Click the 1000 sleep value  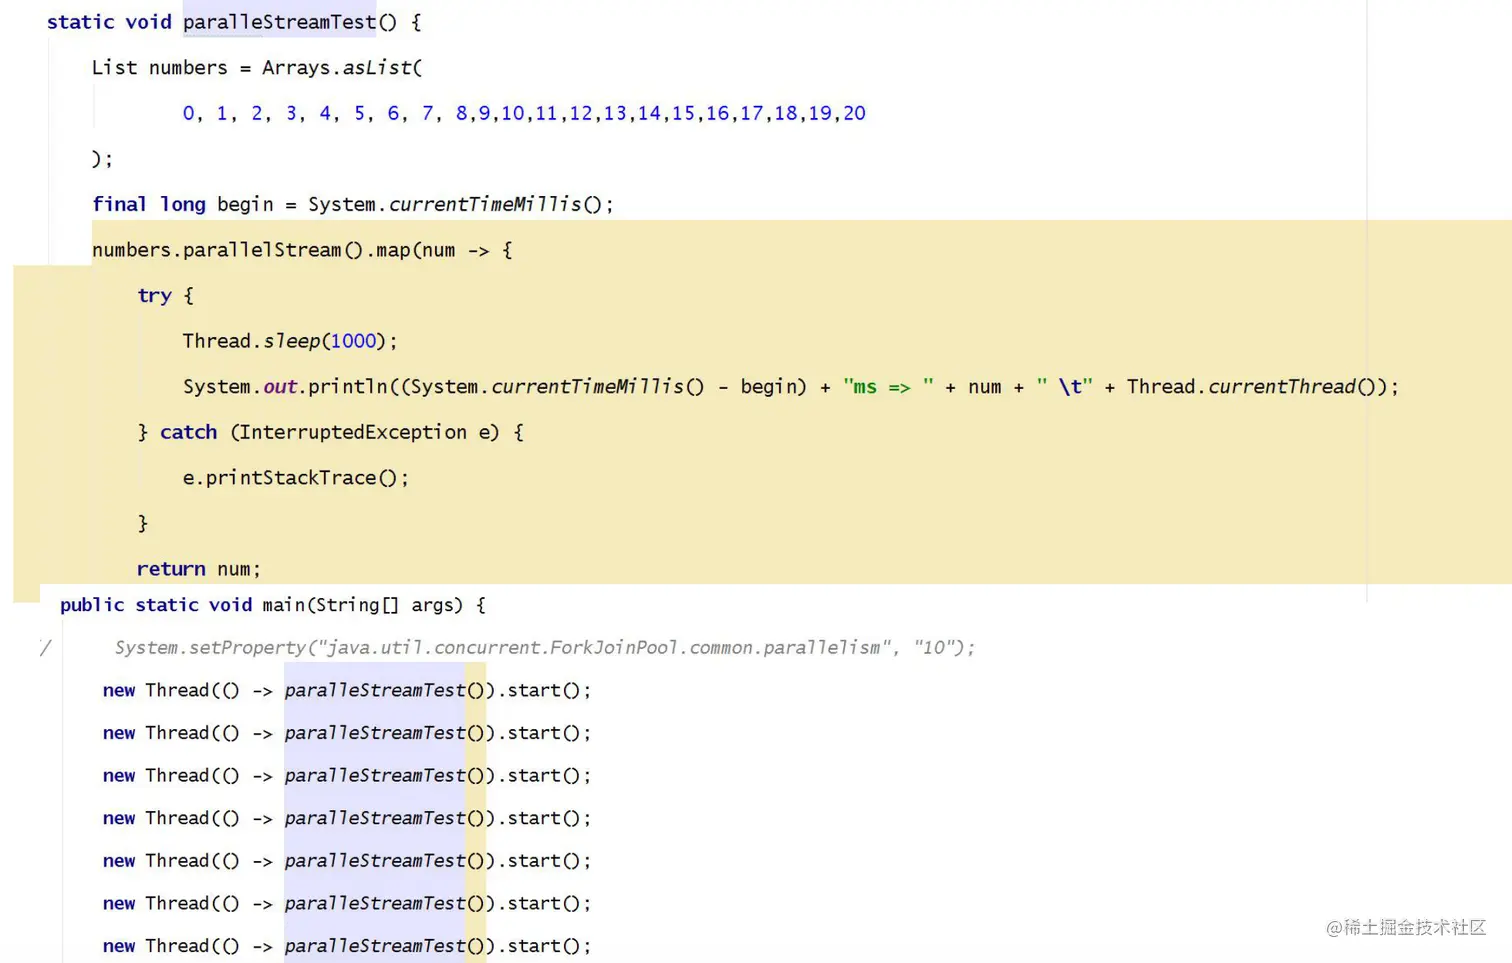coord(353,341)
